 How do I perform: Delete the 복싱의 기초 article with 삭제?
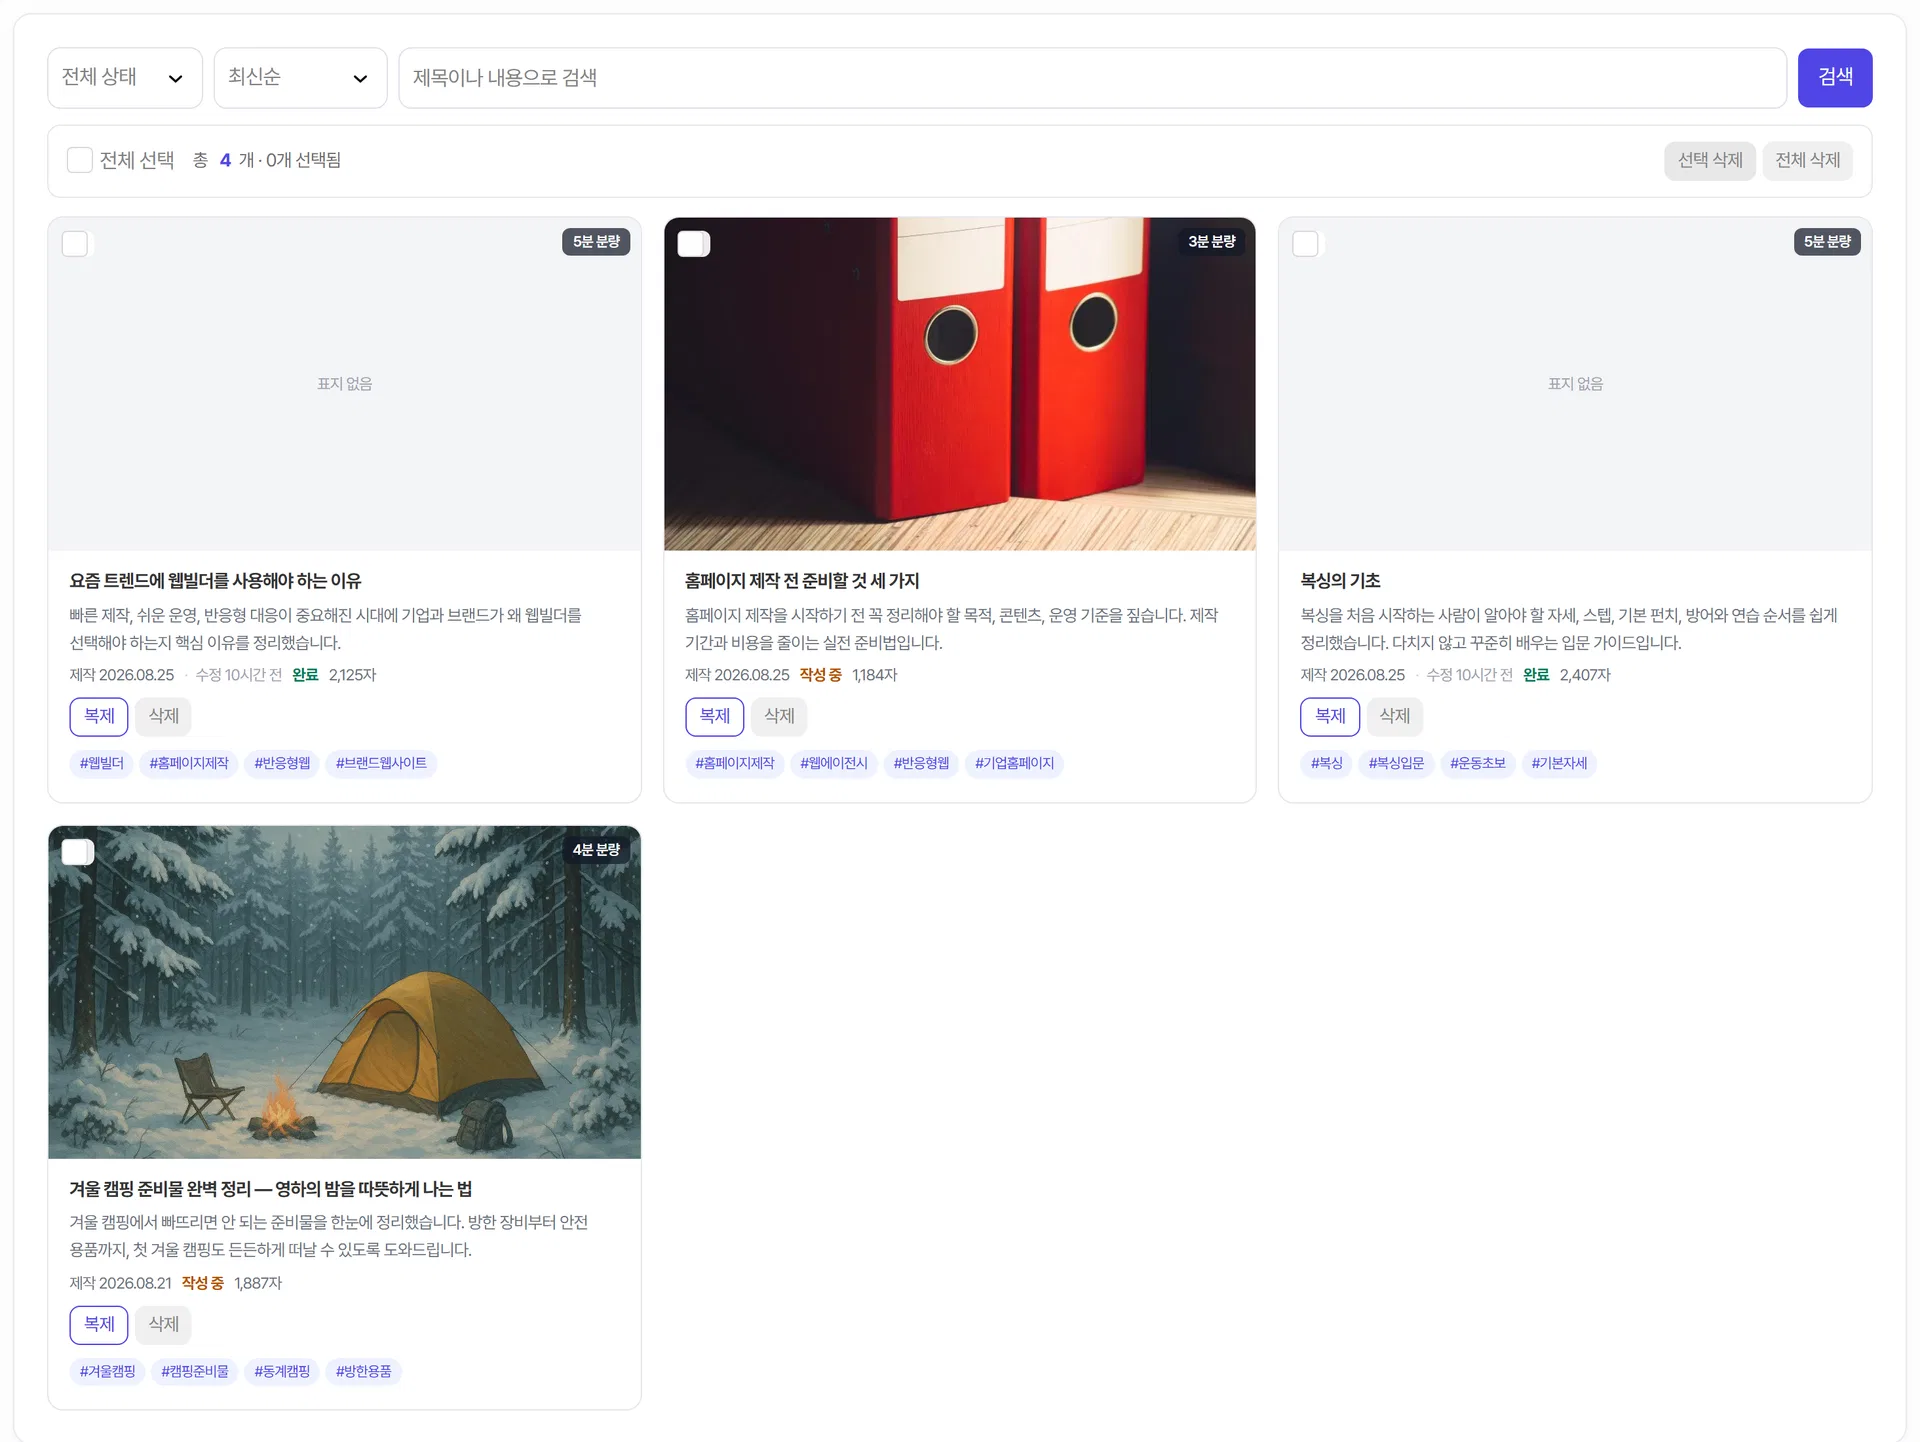click(x=1394, y=716)
